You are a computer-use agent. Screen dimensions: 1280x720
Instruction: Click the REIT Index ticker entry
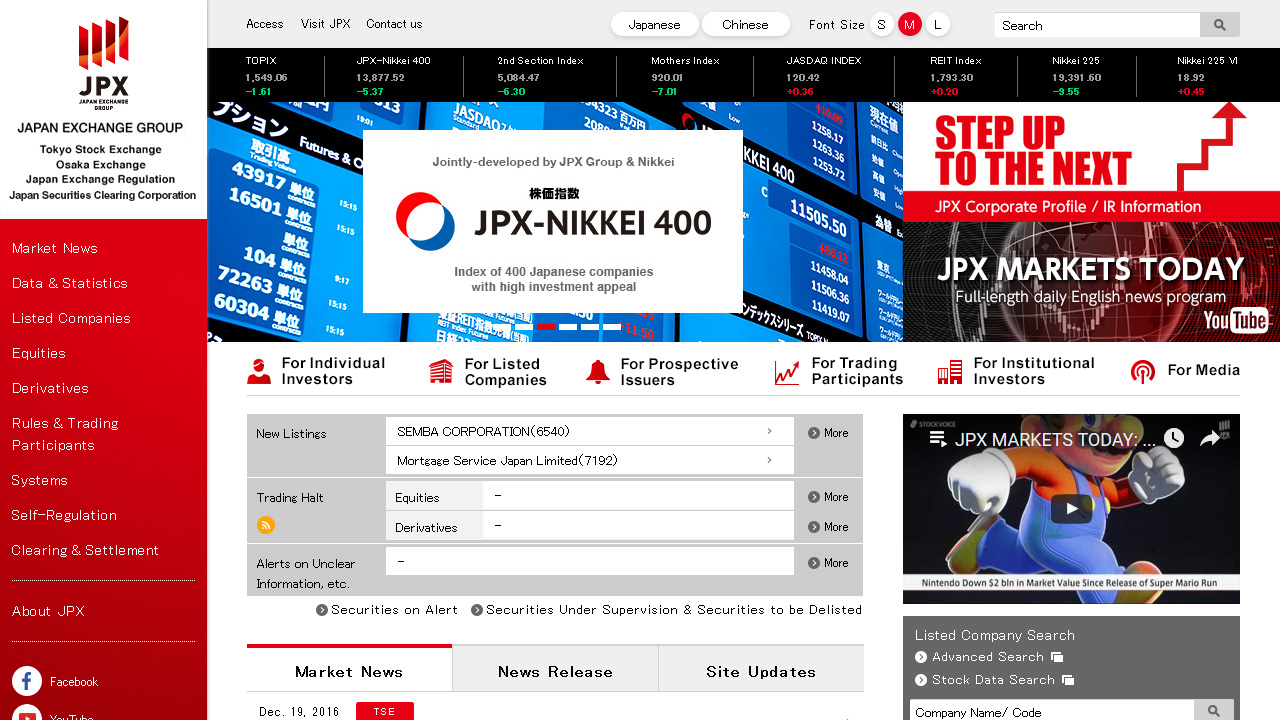(956, 76)
